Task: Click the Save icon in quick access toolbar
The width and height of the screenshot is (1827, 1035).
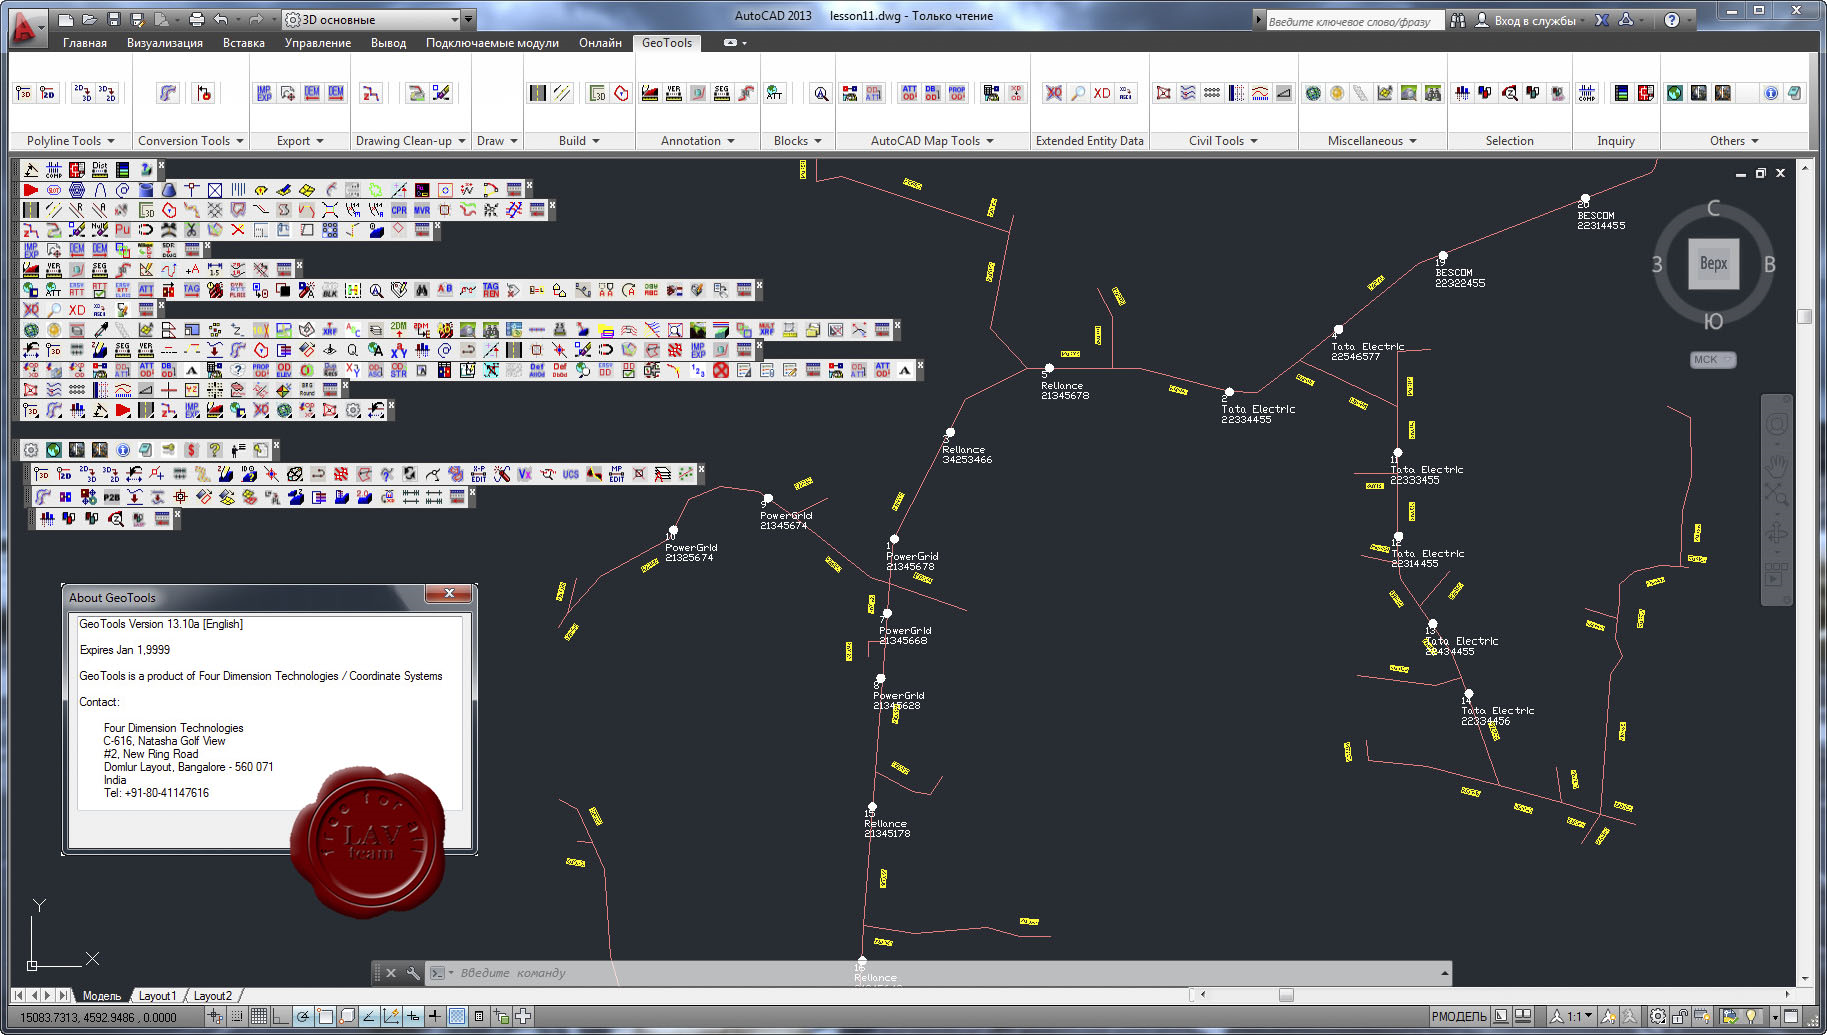Action: tap(113, 19)
